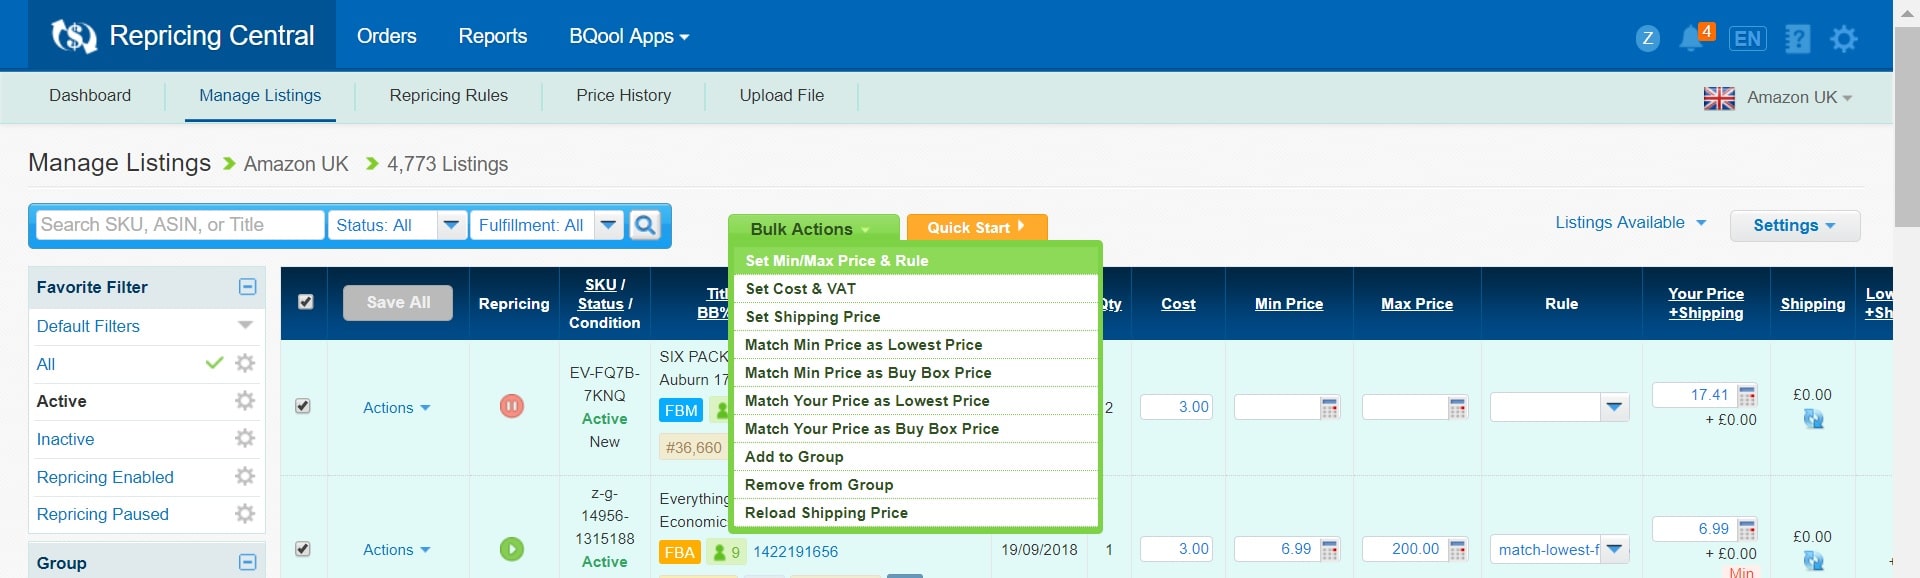Open the top-right settings gear icon
The height and width of the screenshot is (578, 1920).
coord(1844,39)
